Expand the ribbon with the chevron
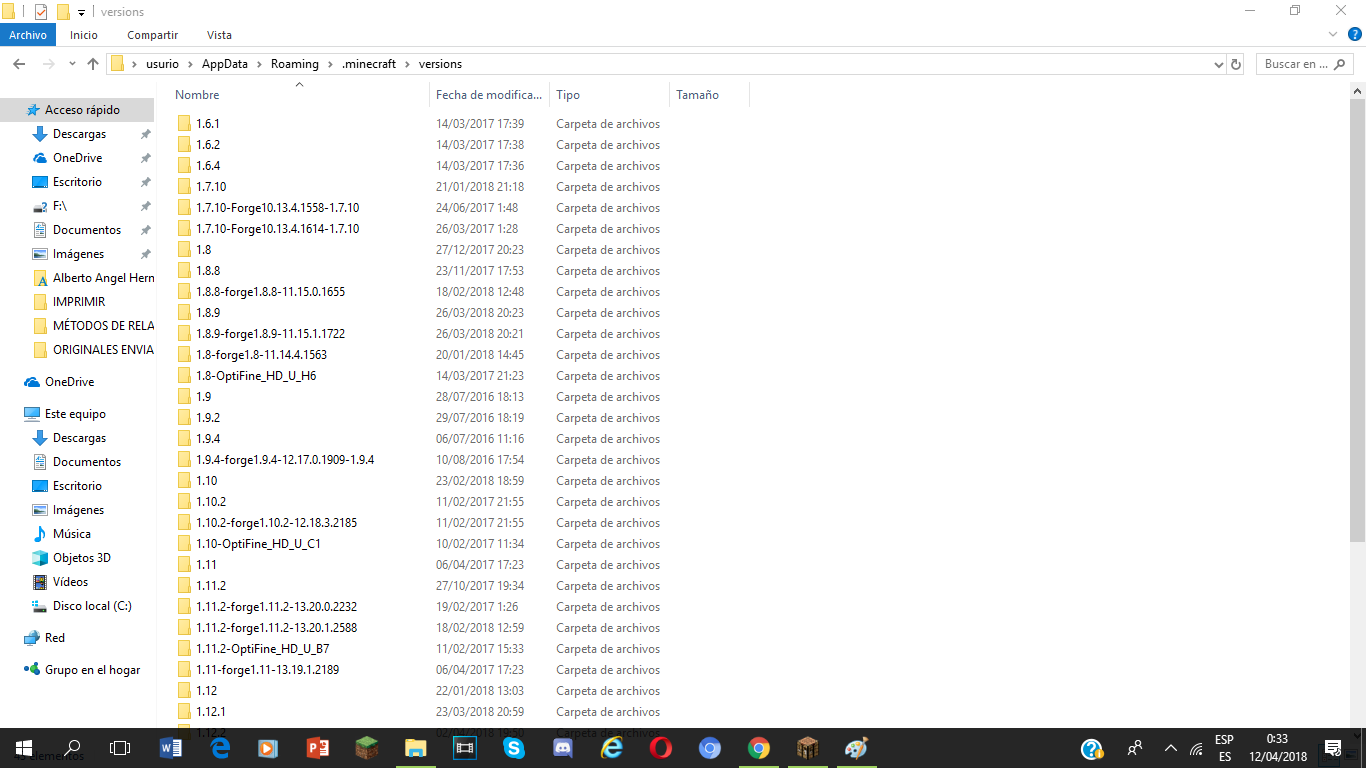 1333,34
